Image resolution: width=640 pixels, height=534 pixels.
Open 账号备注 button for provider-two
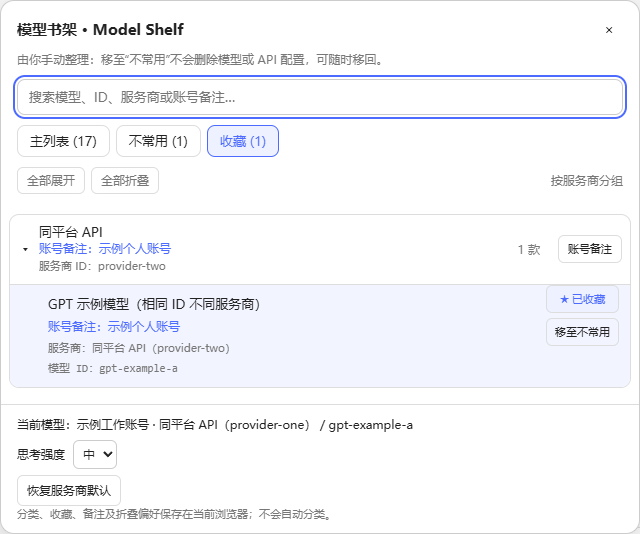(589, 249)
